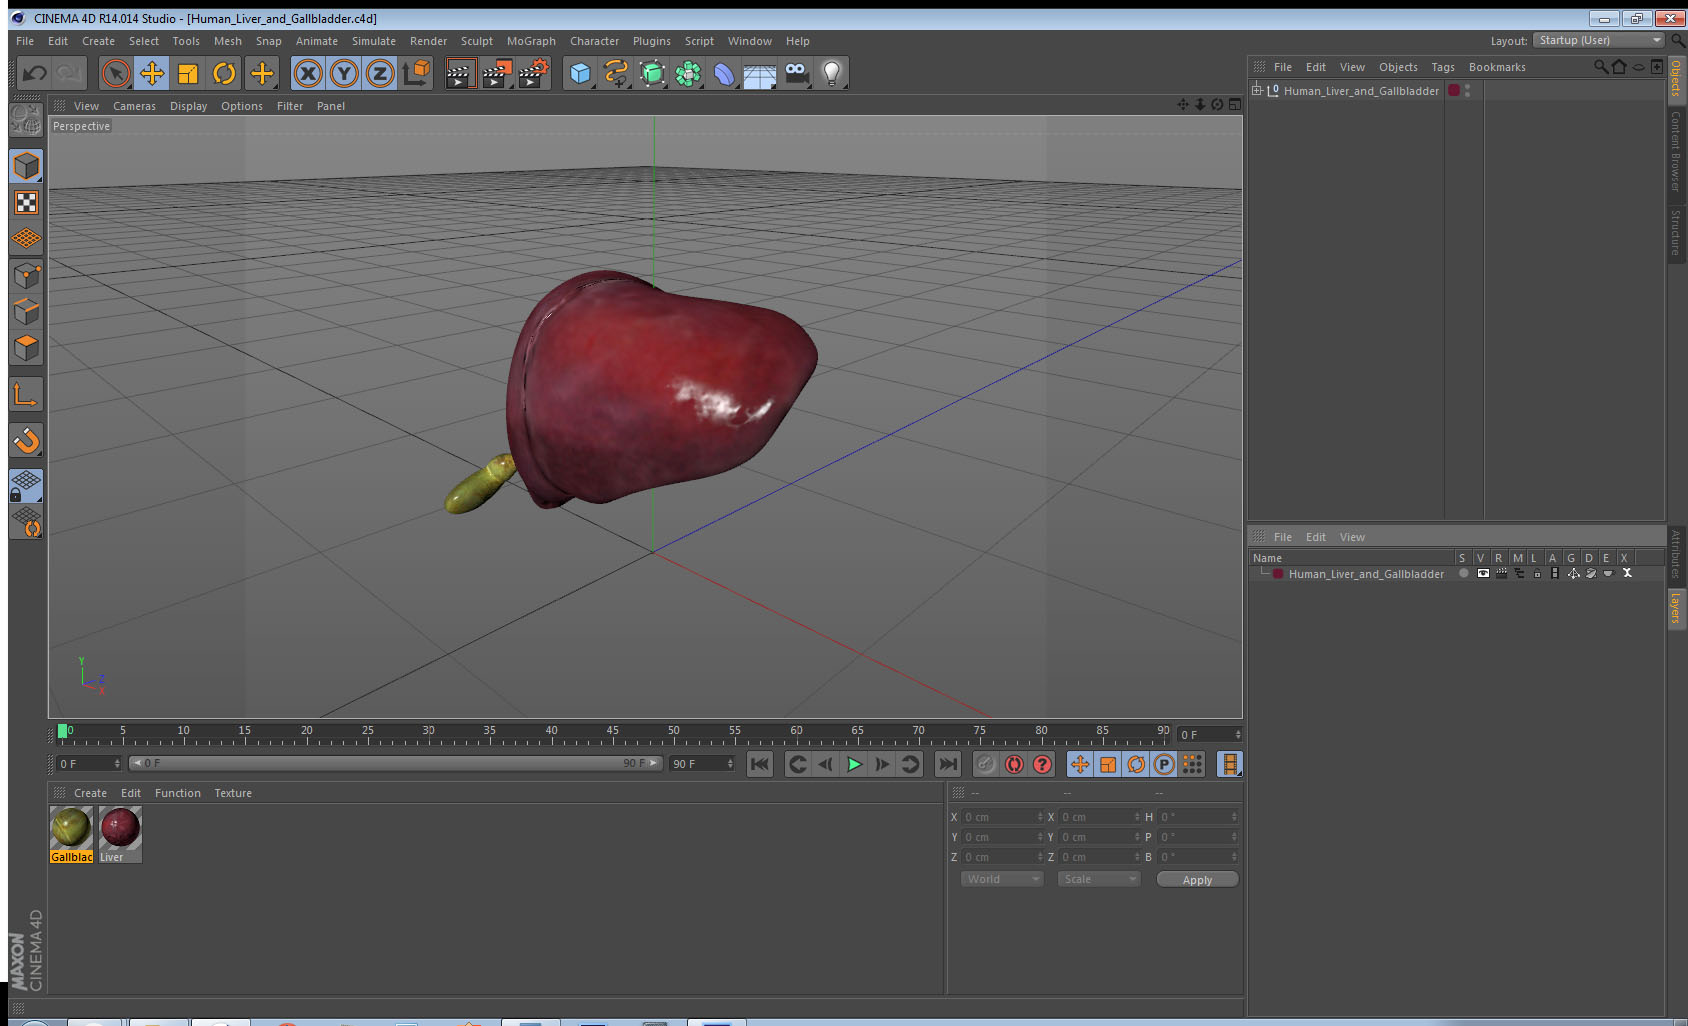The height and width of the screenshot is (1026, 1688).
Task: Open the File menu
Action: [x=25, y=41]
